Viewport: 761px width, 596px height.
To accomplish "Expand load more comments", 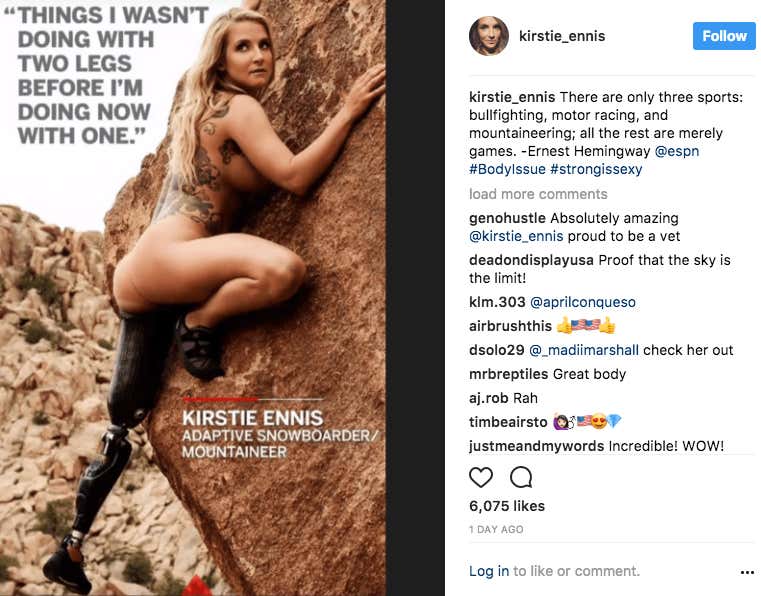I will coord(538,194).
